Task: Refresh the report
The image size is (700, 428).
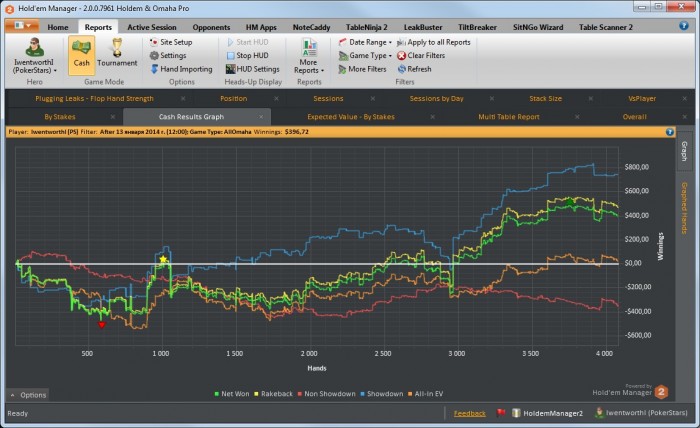Action: tap(414, 69)
